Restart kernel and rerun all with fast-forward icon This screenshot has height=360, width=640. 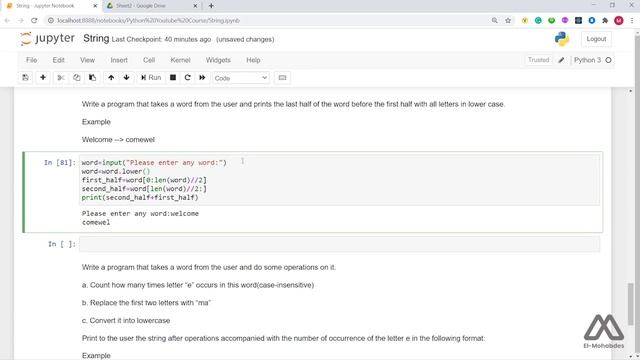(202, 78)
